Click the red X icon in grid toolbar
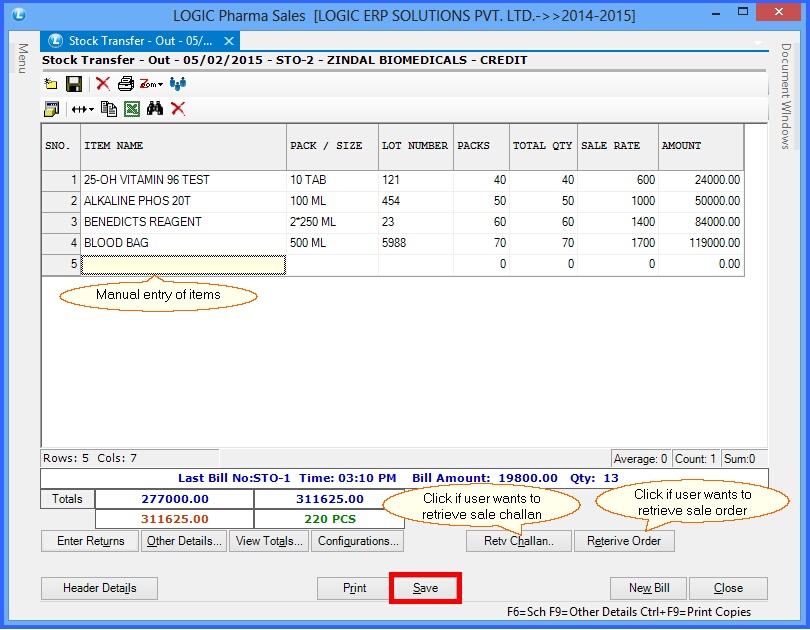The height and width of the screenshot is (630, 810). click(178, 108)
